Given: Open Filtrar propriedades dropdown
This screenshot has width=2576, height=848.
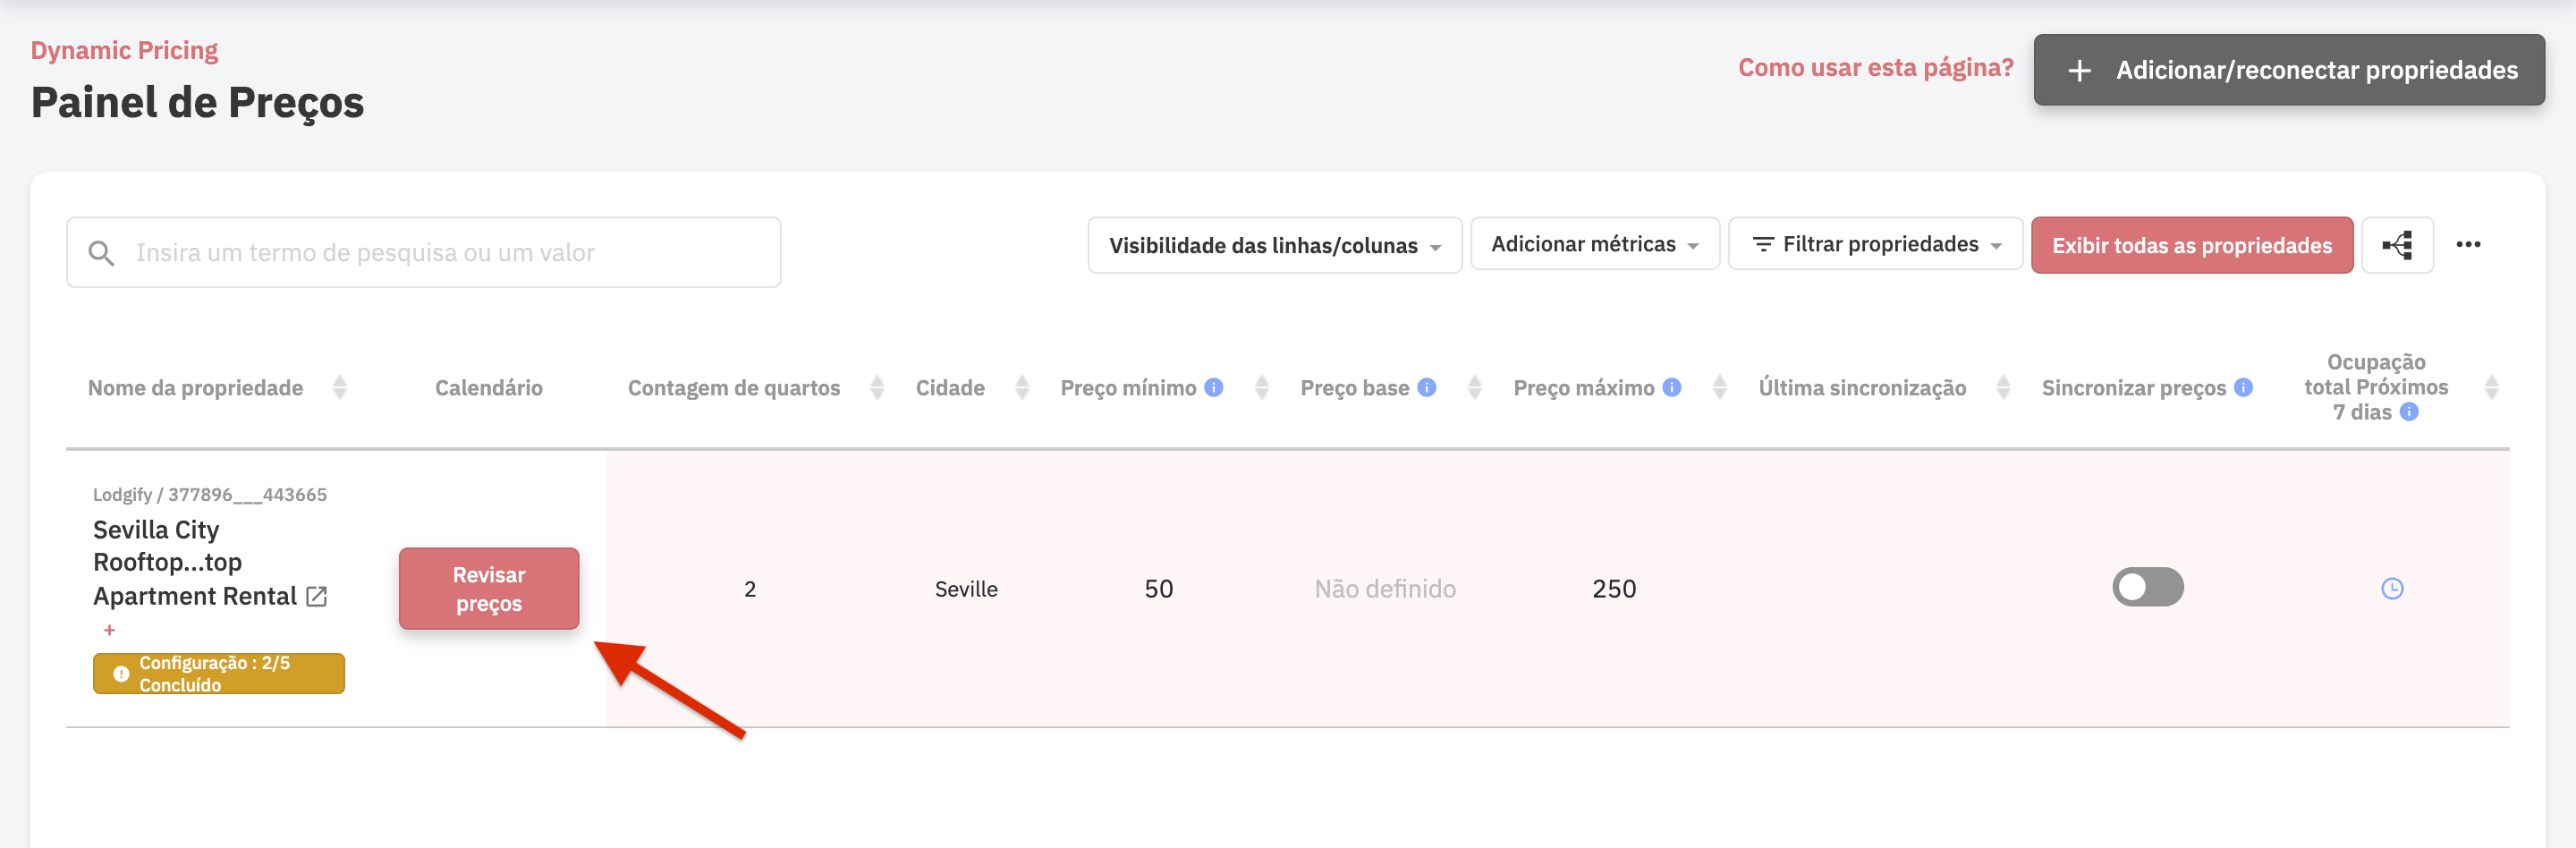Looking at the screenshot, I should (x=1875, y=244).
